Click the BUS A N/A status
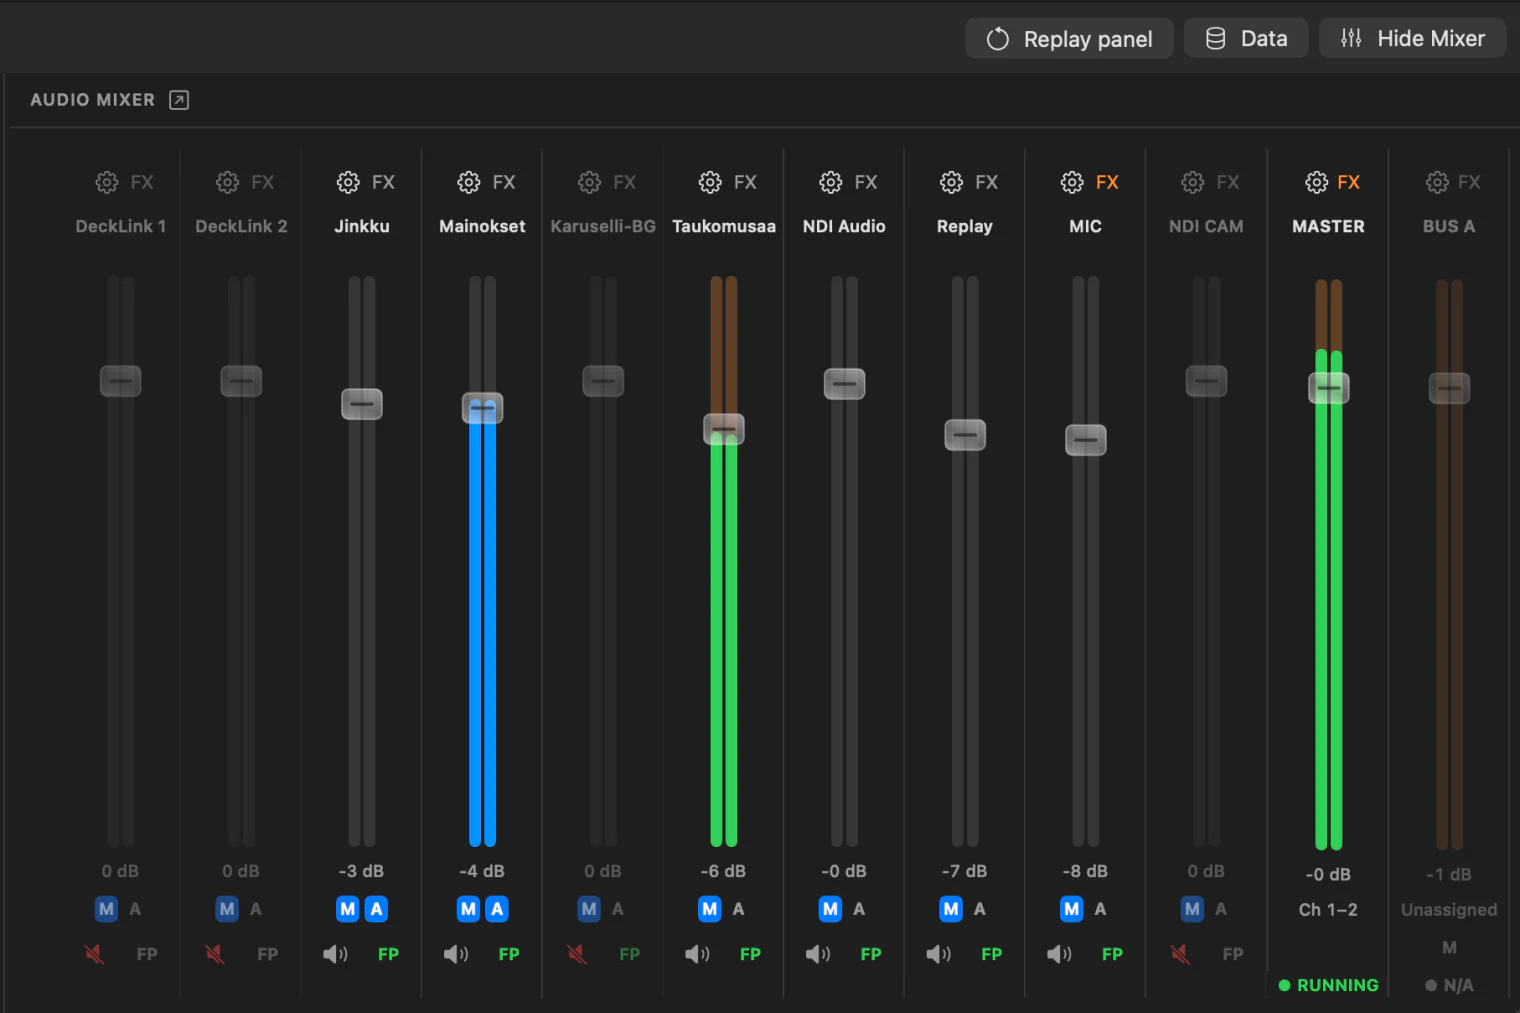The height and width of the screenshot is (1013, 1520). [x=1449, y=985]
